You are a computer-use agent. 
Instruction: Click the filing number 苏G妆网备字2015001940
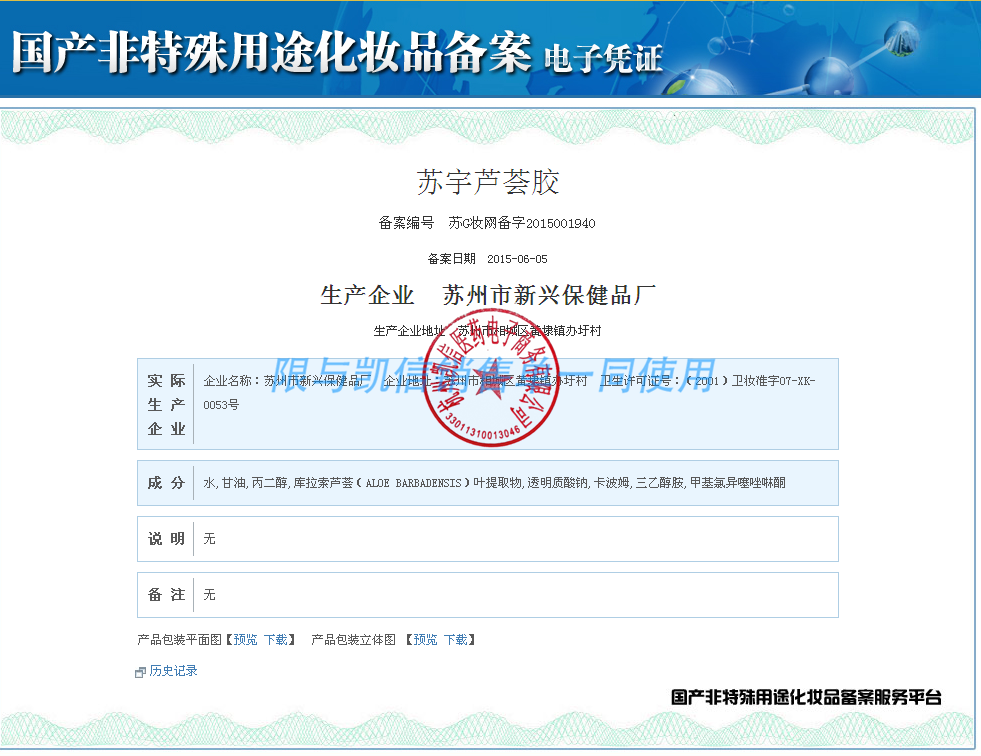[521, 223]
